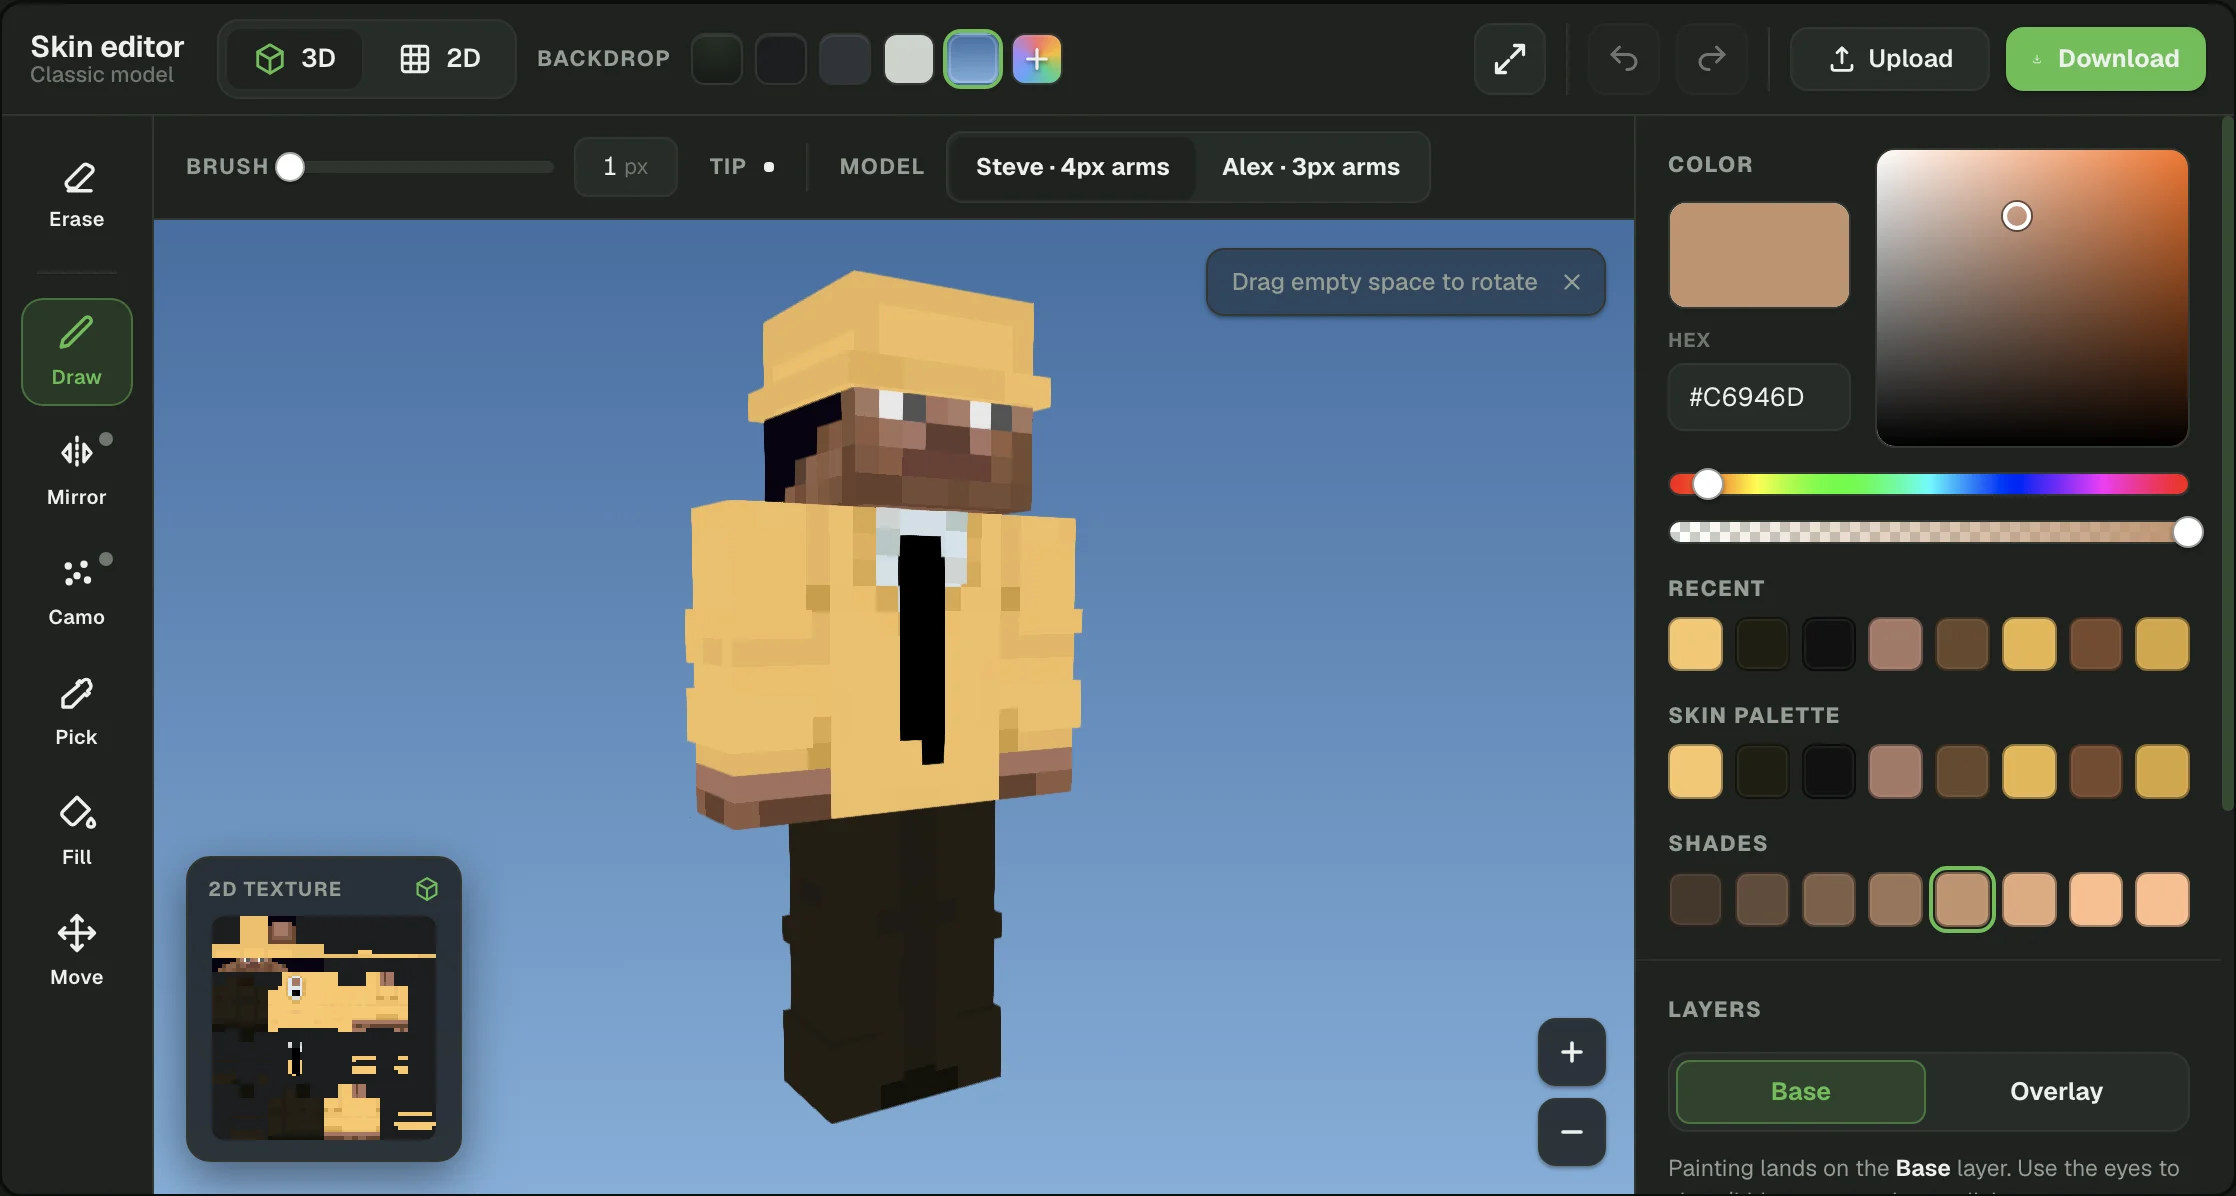The image size is (2236, 1196).
Task: Click the HEX color input field
Action: click(x=1759, y=397)
